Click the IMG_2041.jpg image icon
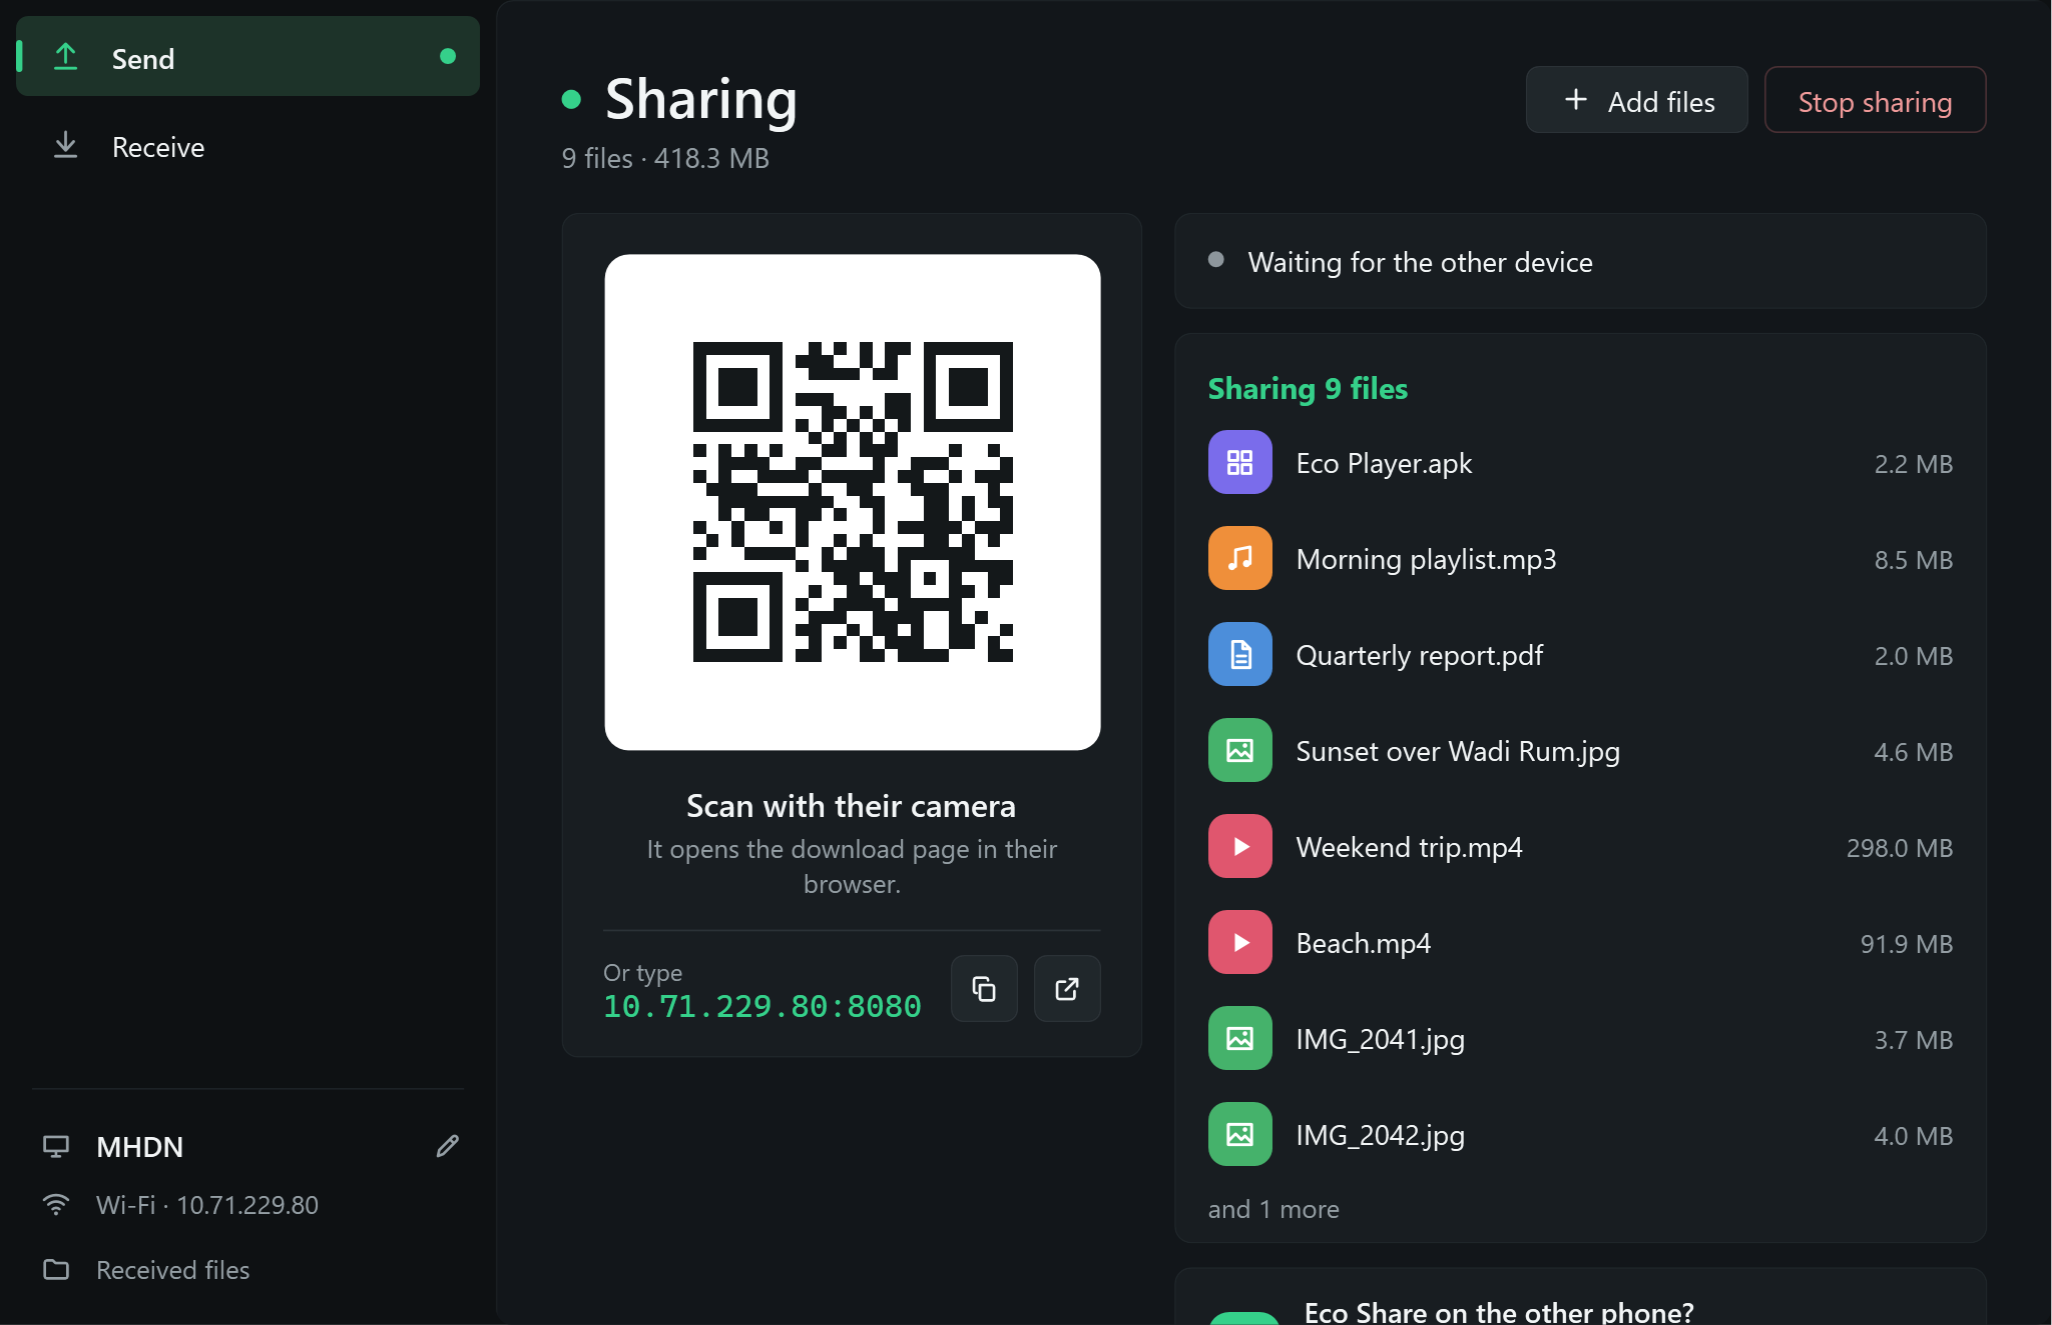This screenshot has height=1325, width=2052. pyautogui.click(x=1240, y=1038)
